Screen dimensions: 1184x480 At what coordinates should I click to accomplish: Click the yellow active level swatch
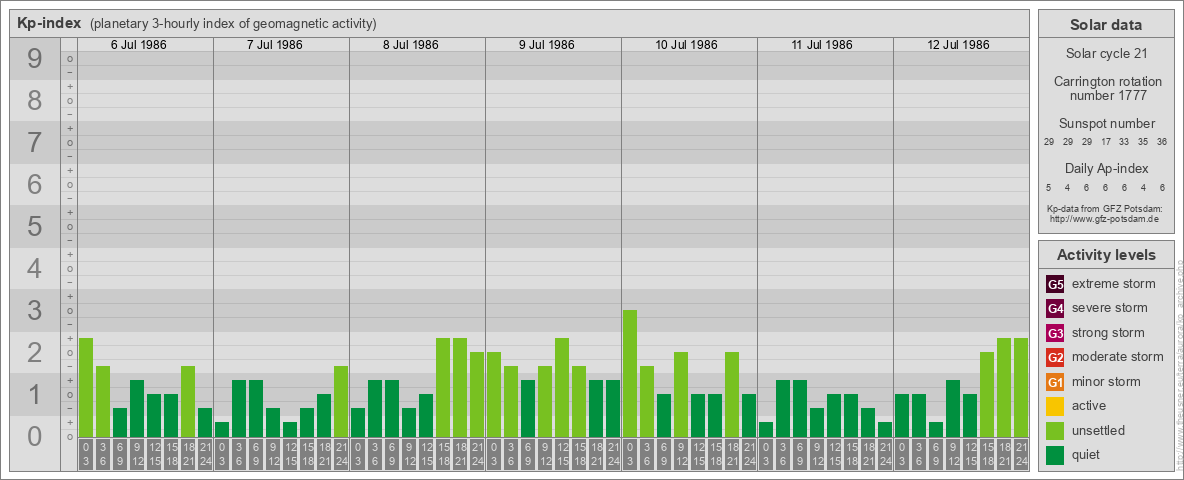tap(1055, 406)
